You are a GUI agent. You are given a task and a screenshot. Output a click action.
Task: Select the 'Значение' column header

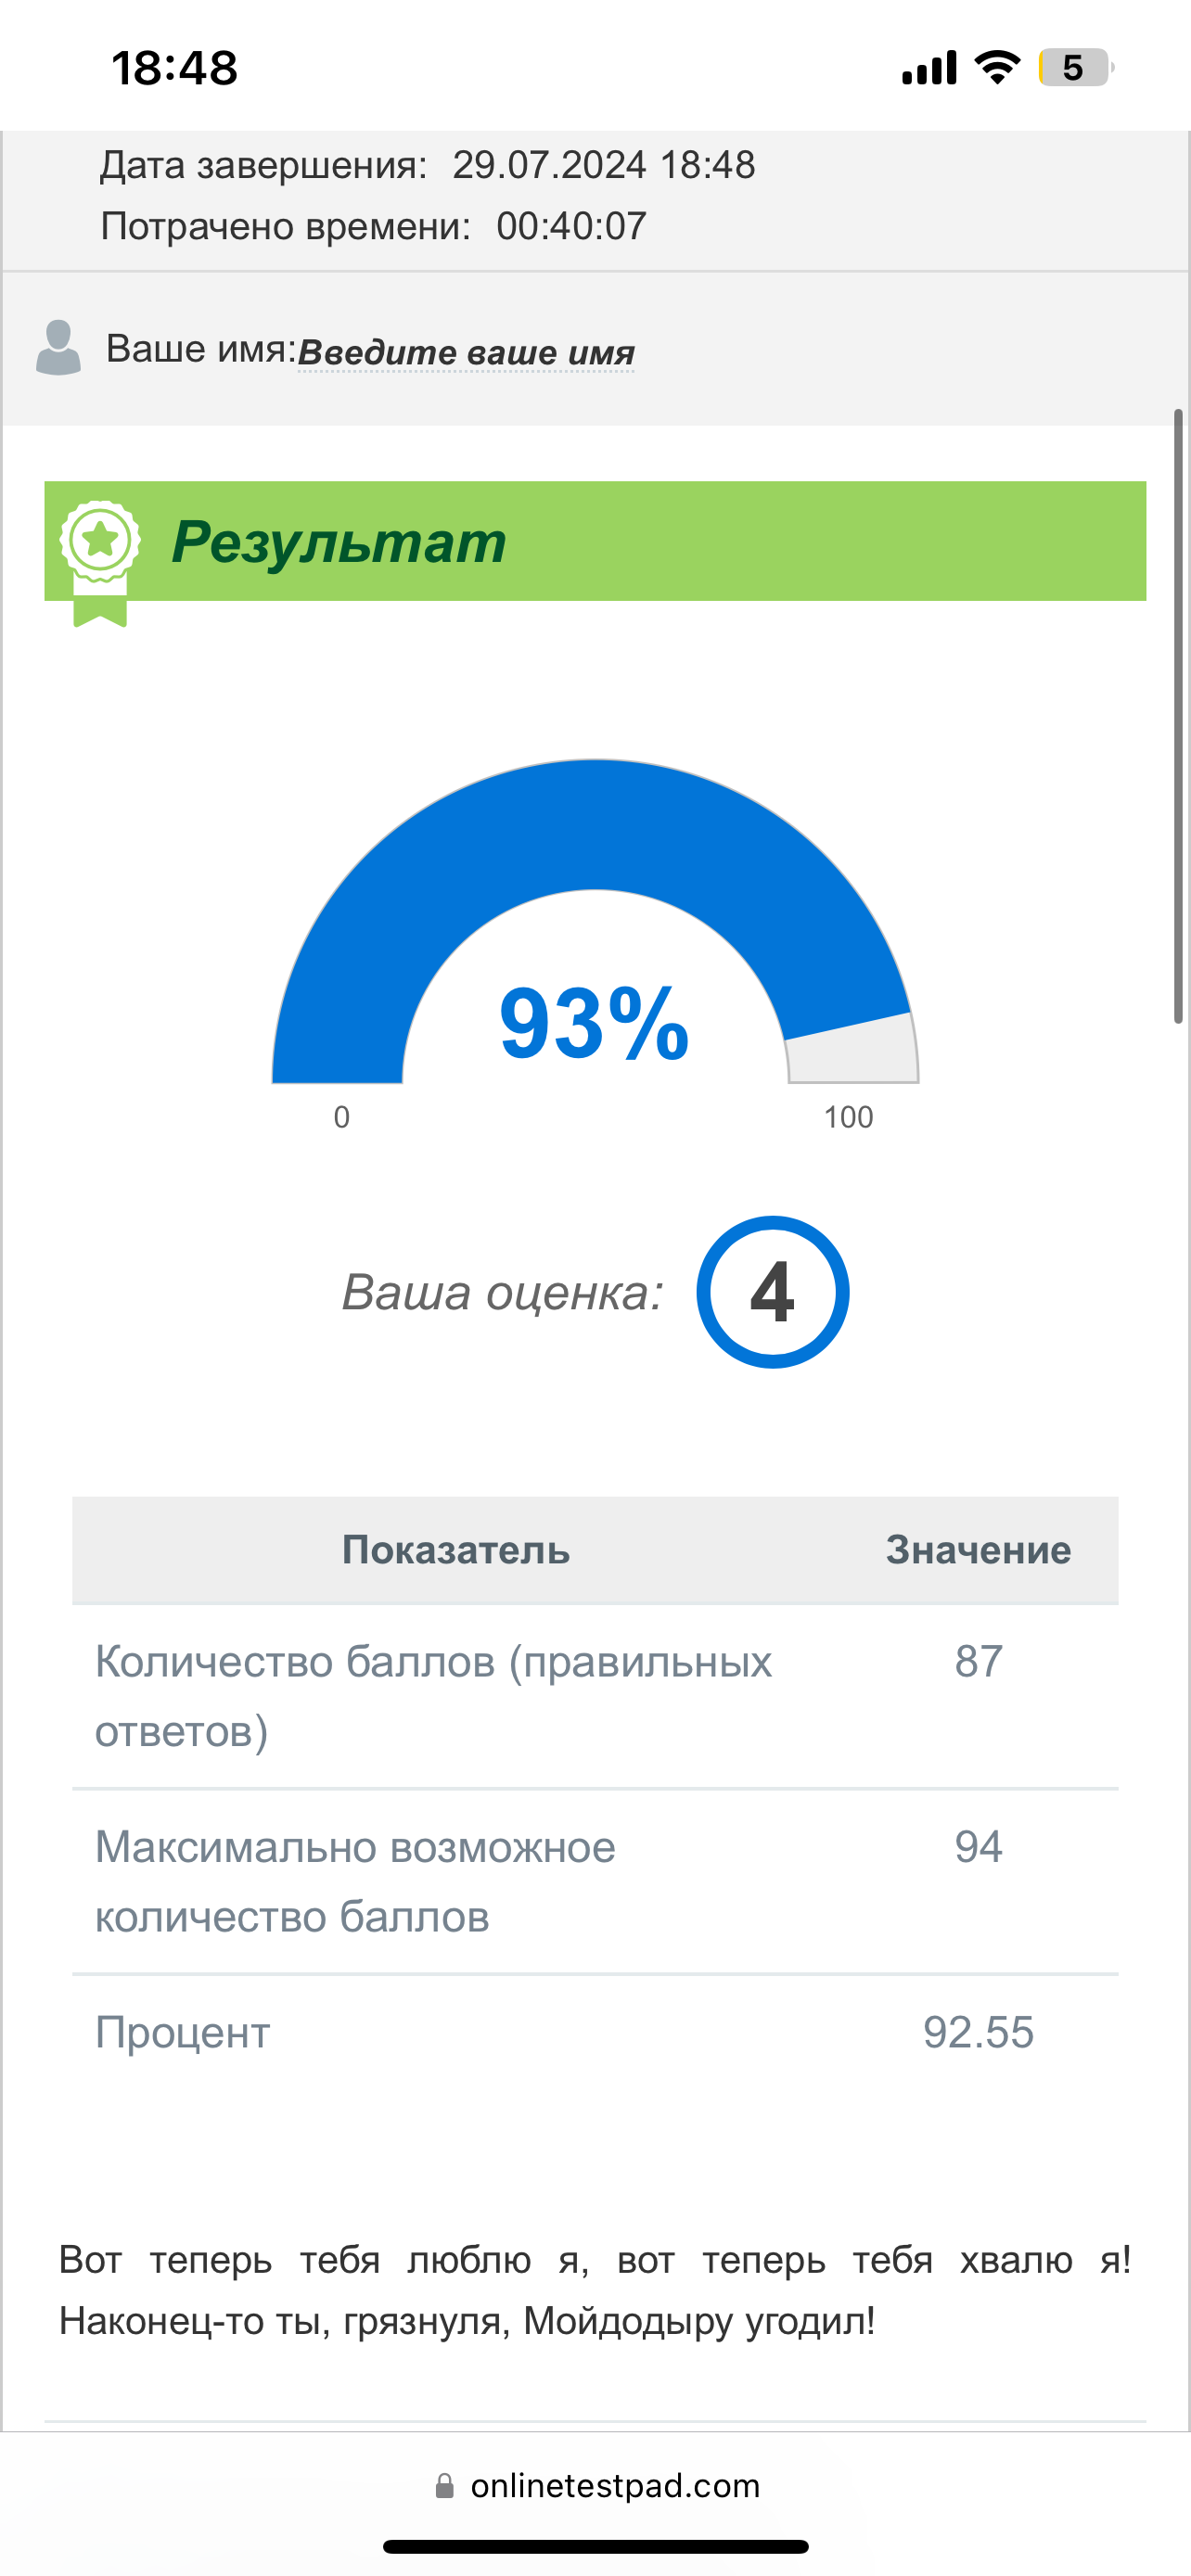pyautogui.click(x=978, y=1550)
